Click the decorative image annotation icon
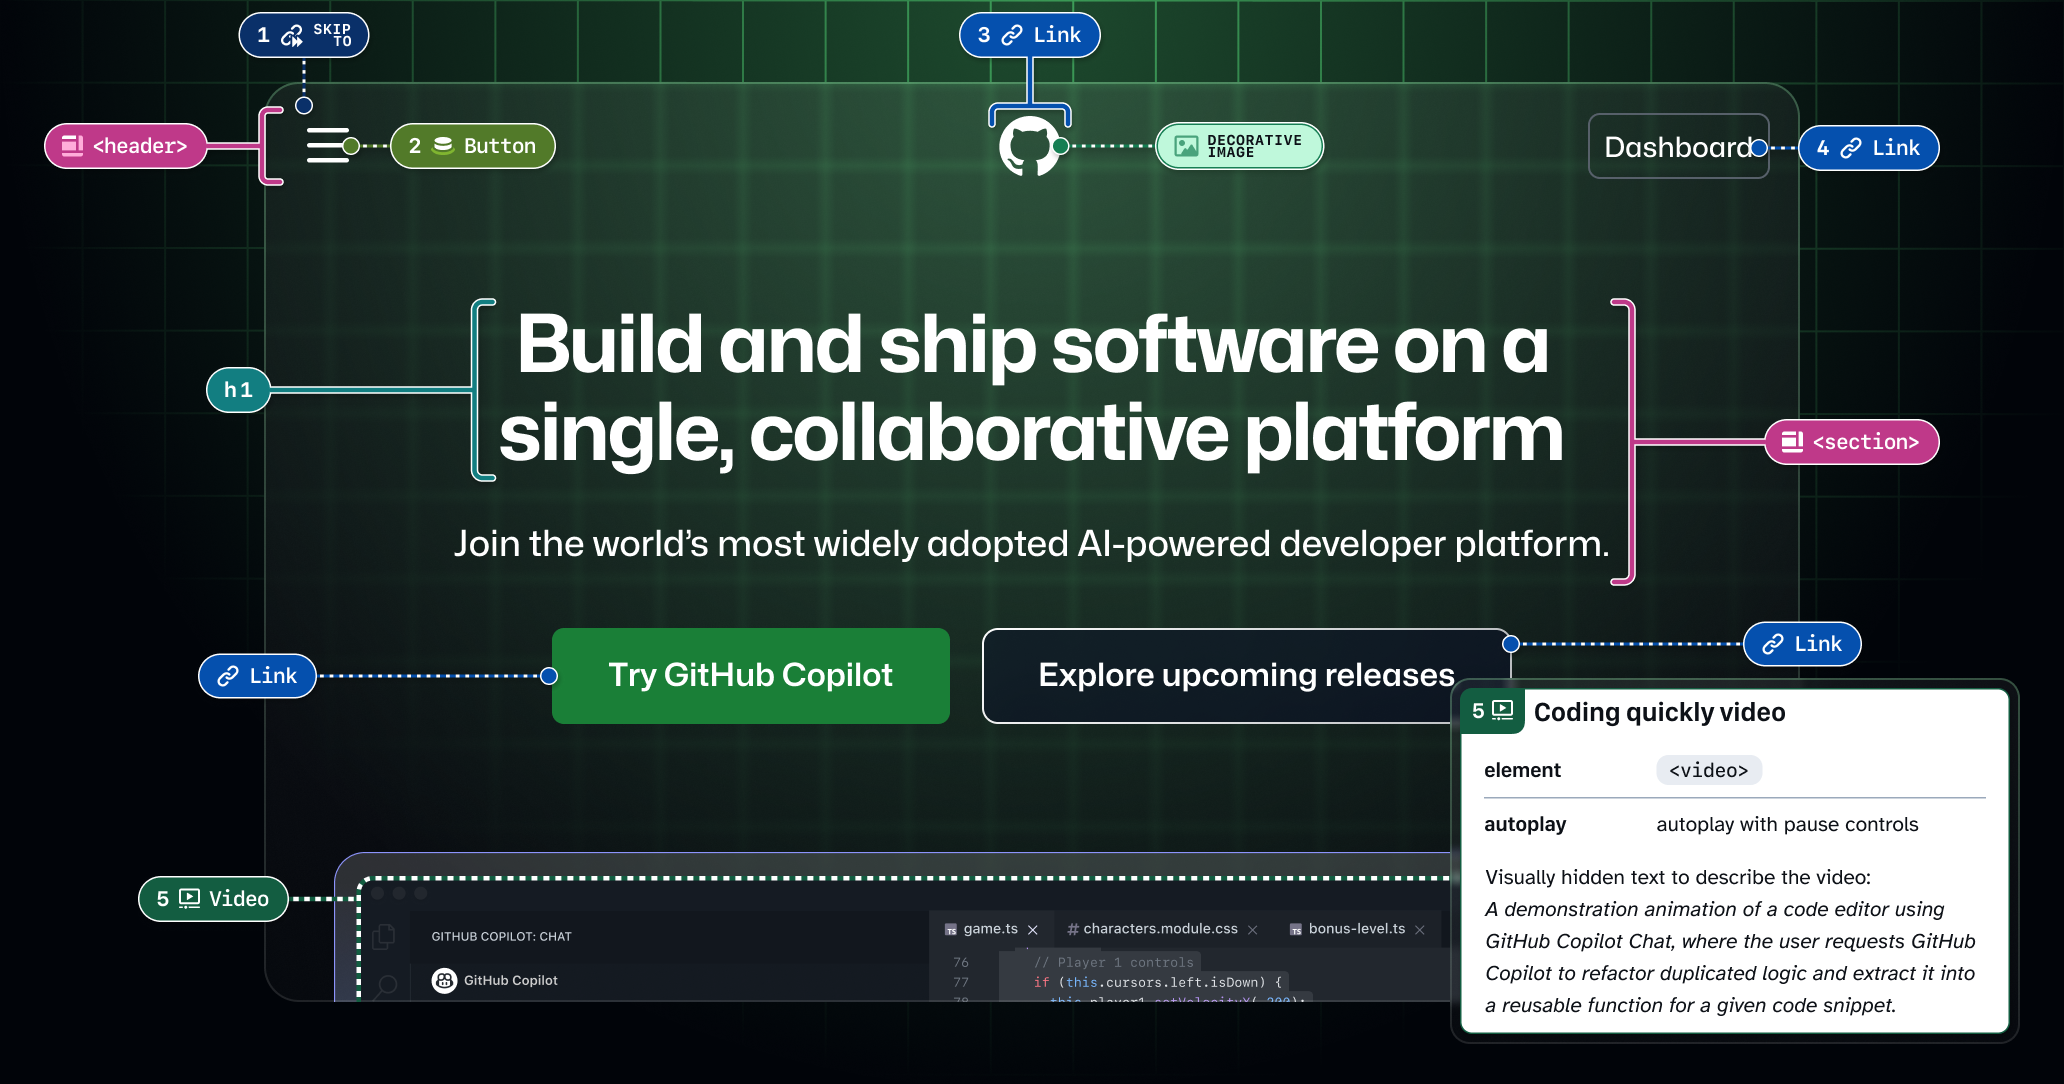The width and height of the screenshot is (2064, 1084). coord(1186,146)
